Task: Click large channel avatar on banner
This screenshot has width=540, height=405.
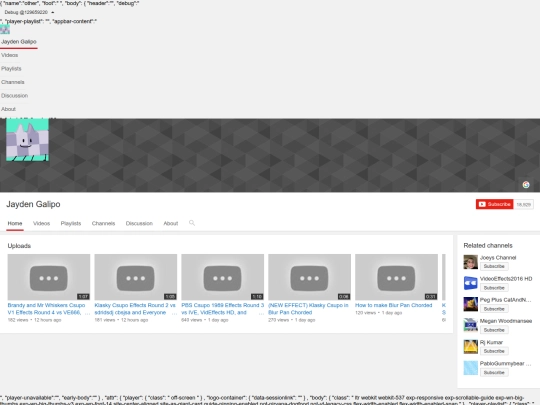Action: [27, 139]
